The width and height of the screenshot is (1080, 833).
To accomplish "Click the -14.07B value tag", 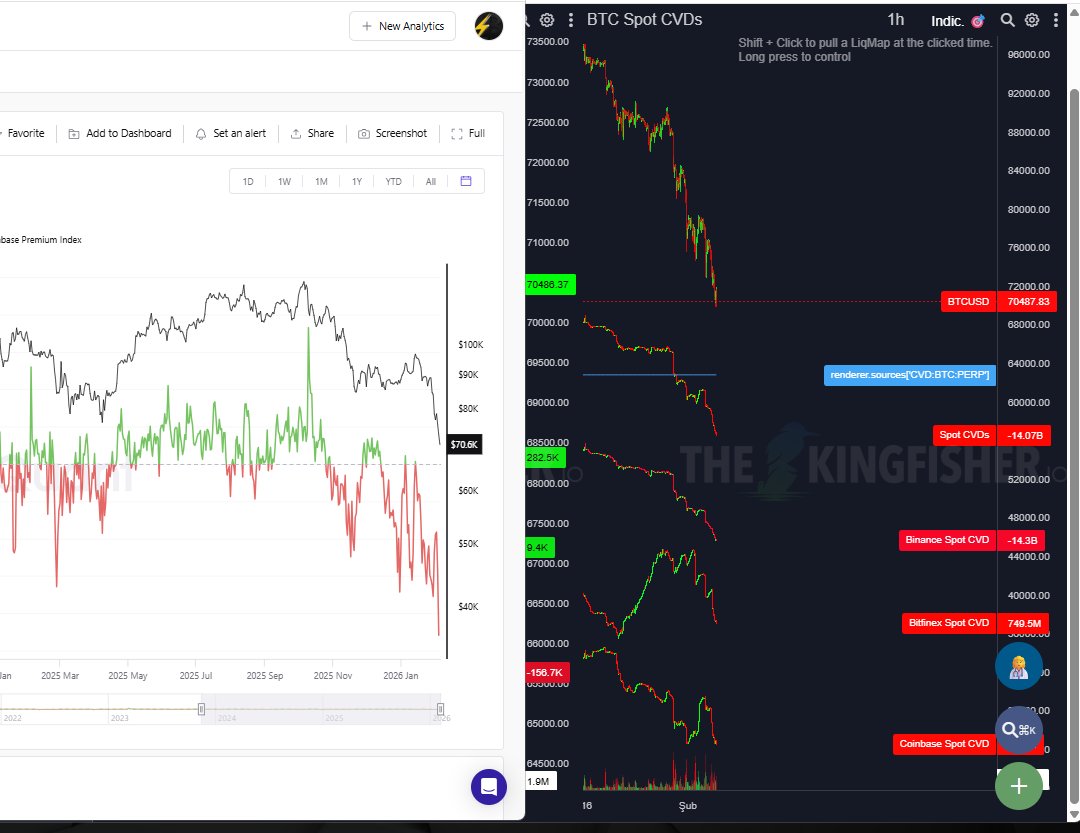I will (x=1024, y=435).
